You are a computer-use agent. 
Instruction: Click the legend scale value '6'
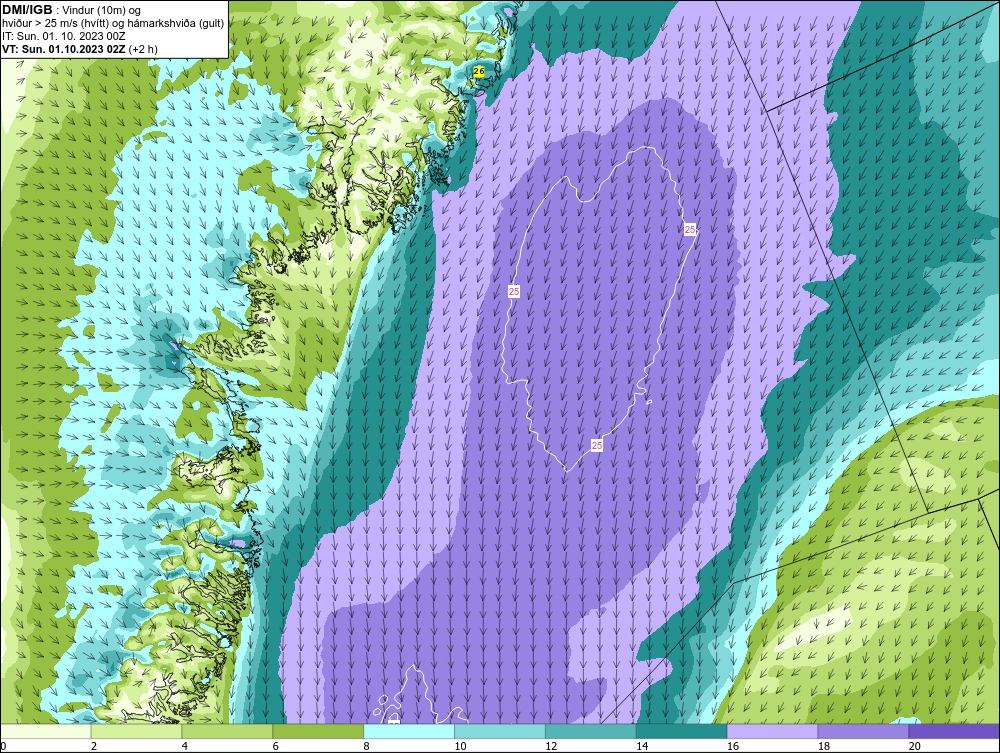click(276, 746)
